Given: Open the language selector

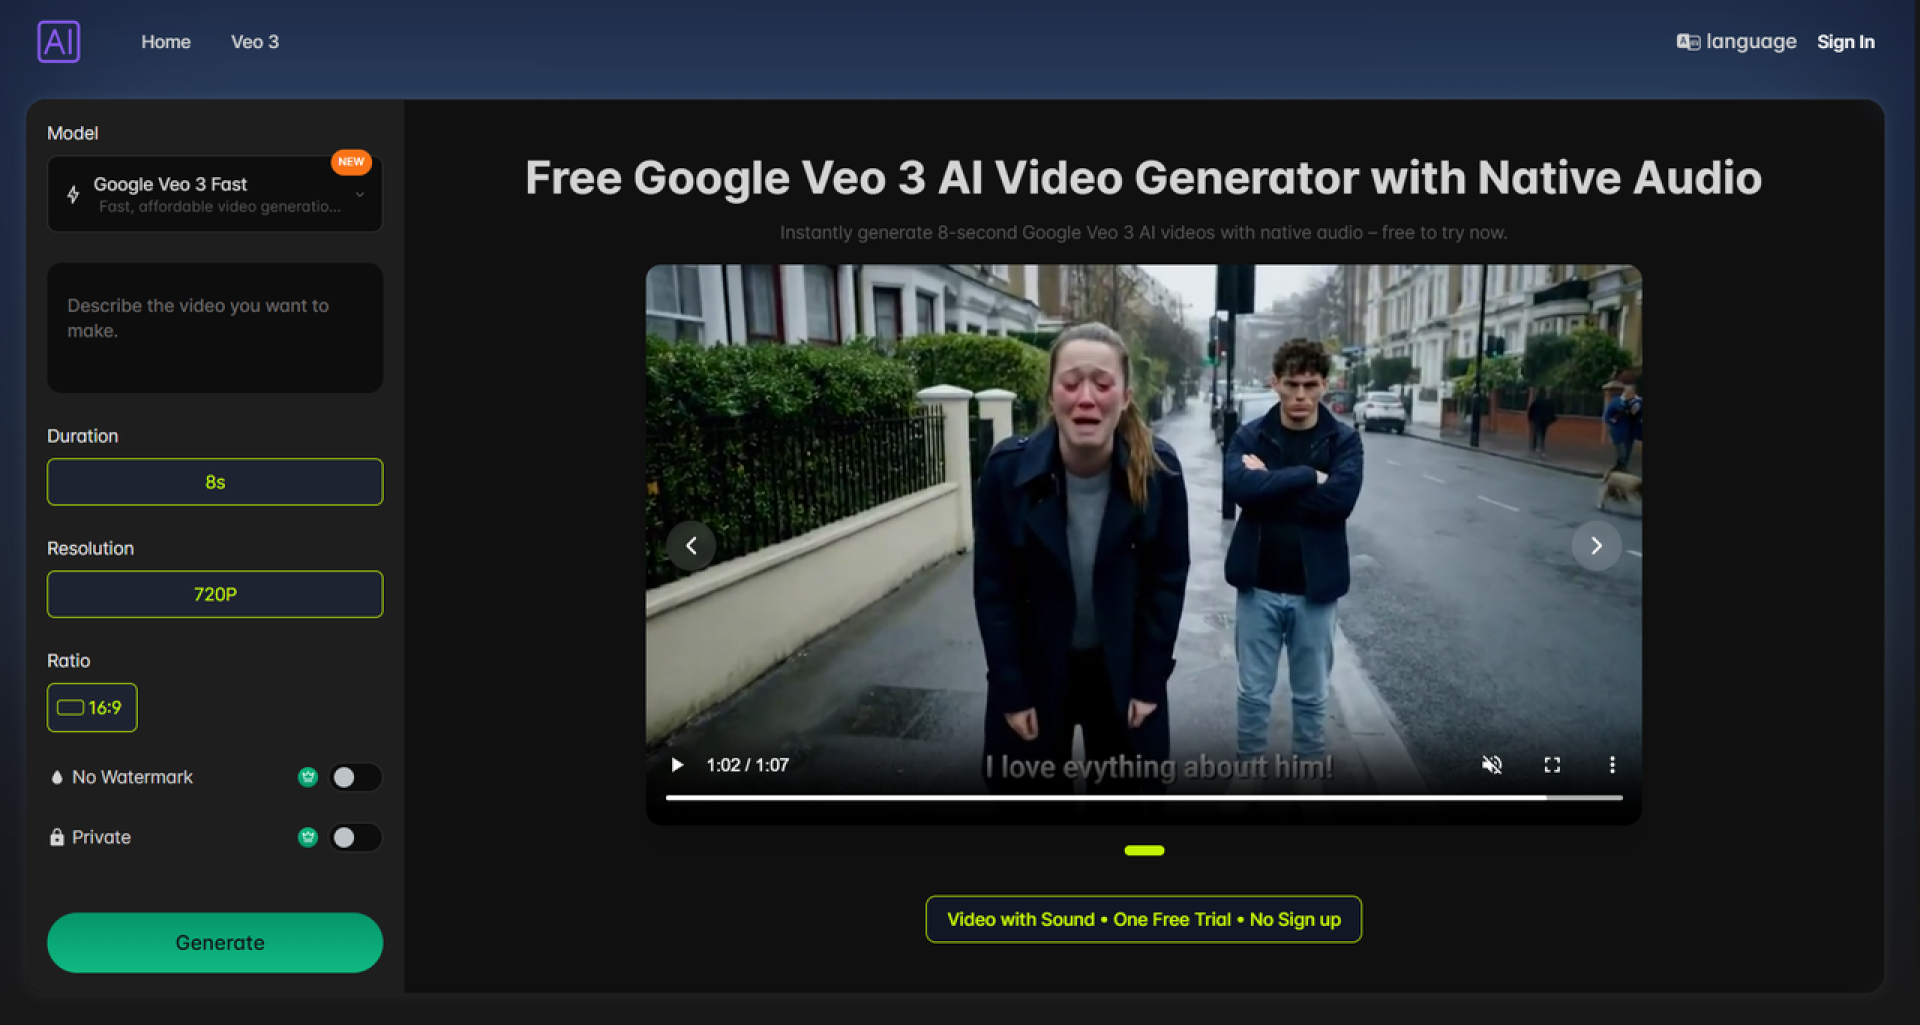Looking at the screenshot, I should pos(1737,42).
